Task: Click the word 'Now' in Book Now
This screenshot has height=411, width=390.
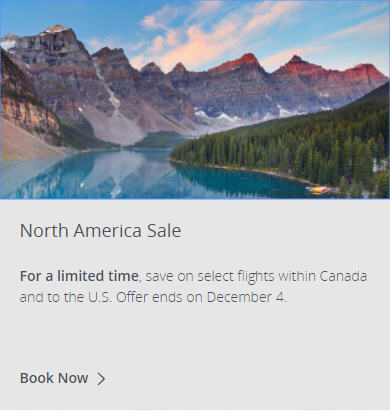Action: [73, 378]
